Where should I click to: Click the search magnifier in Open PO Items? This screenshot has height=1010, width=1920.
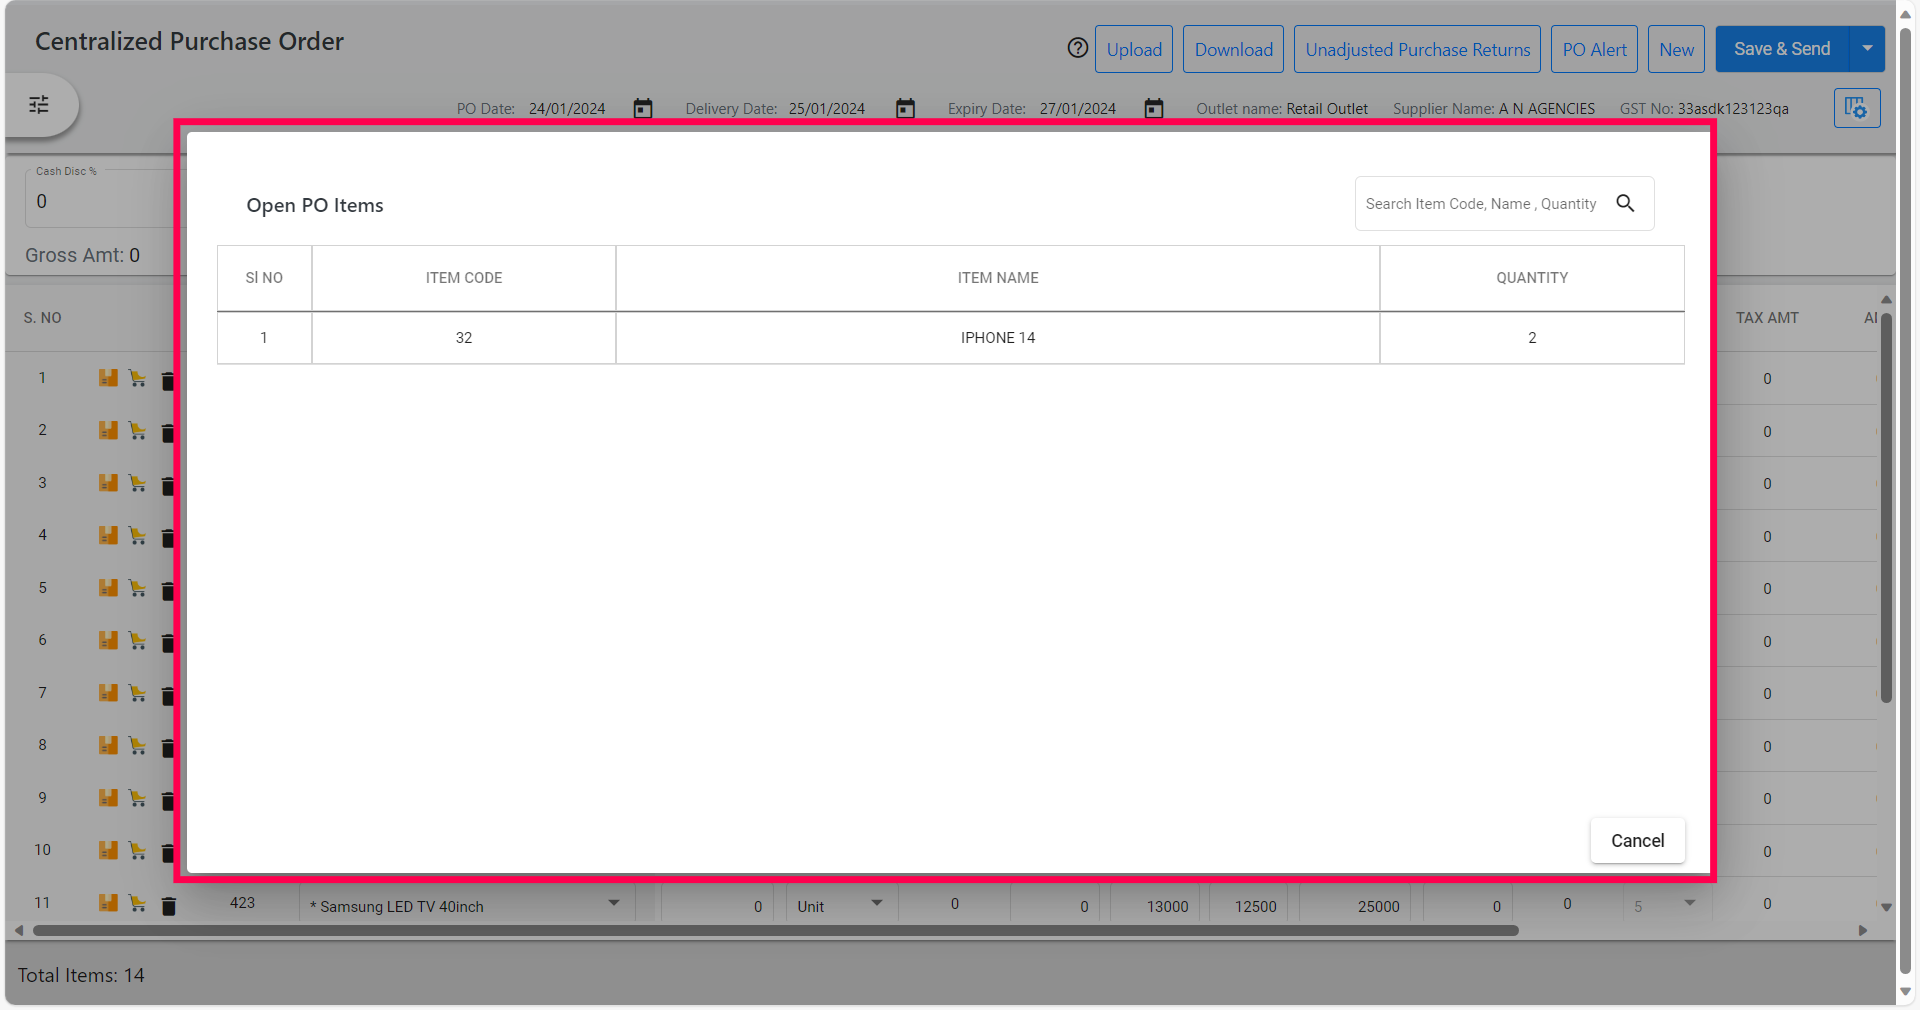(x=1626, y=203)
